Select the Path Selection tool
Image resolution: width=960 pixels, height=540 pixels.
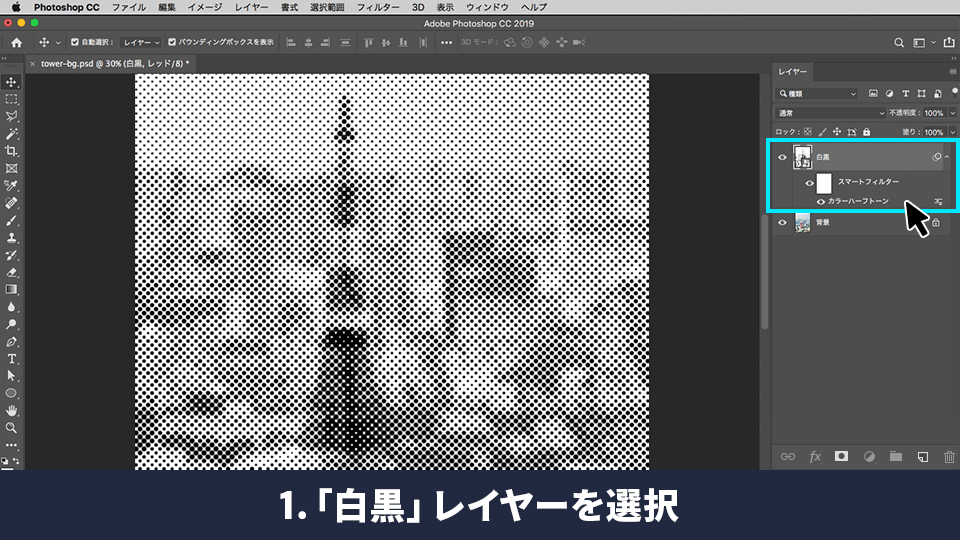11,376
